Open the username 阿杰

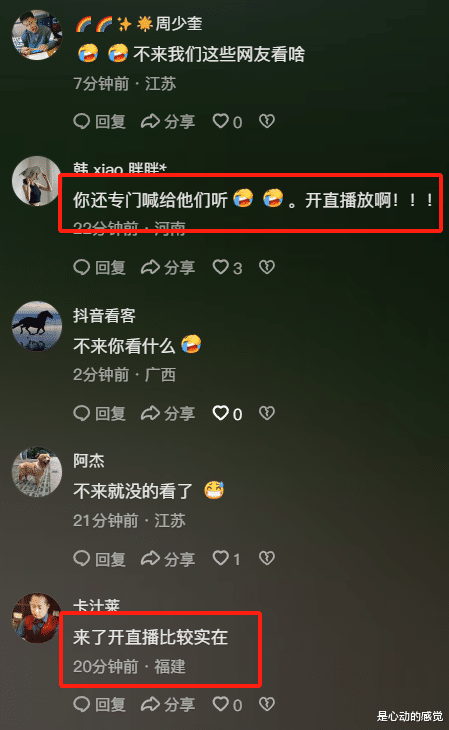88,461
